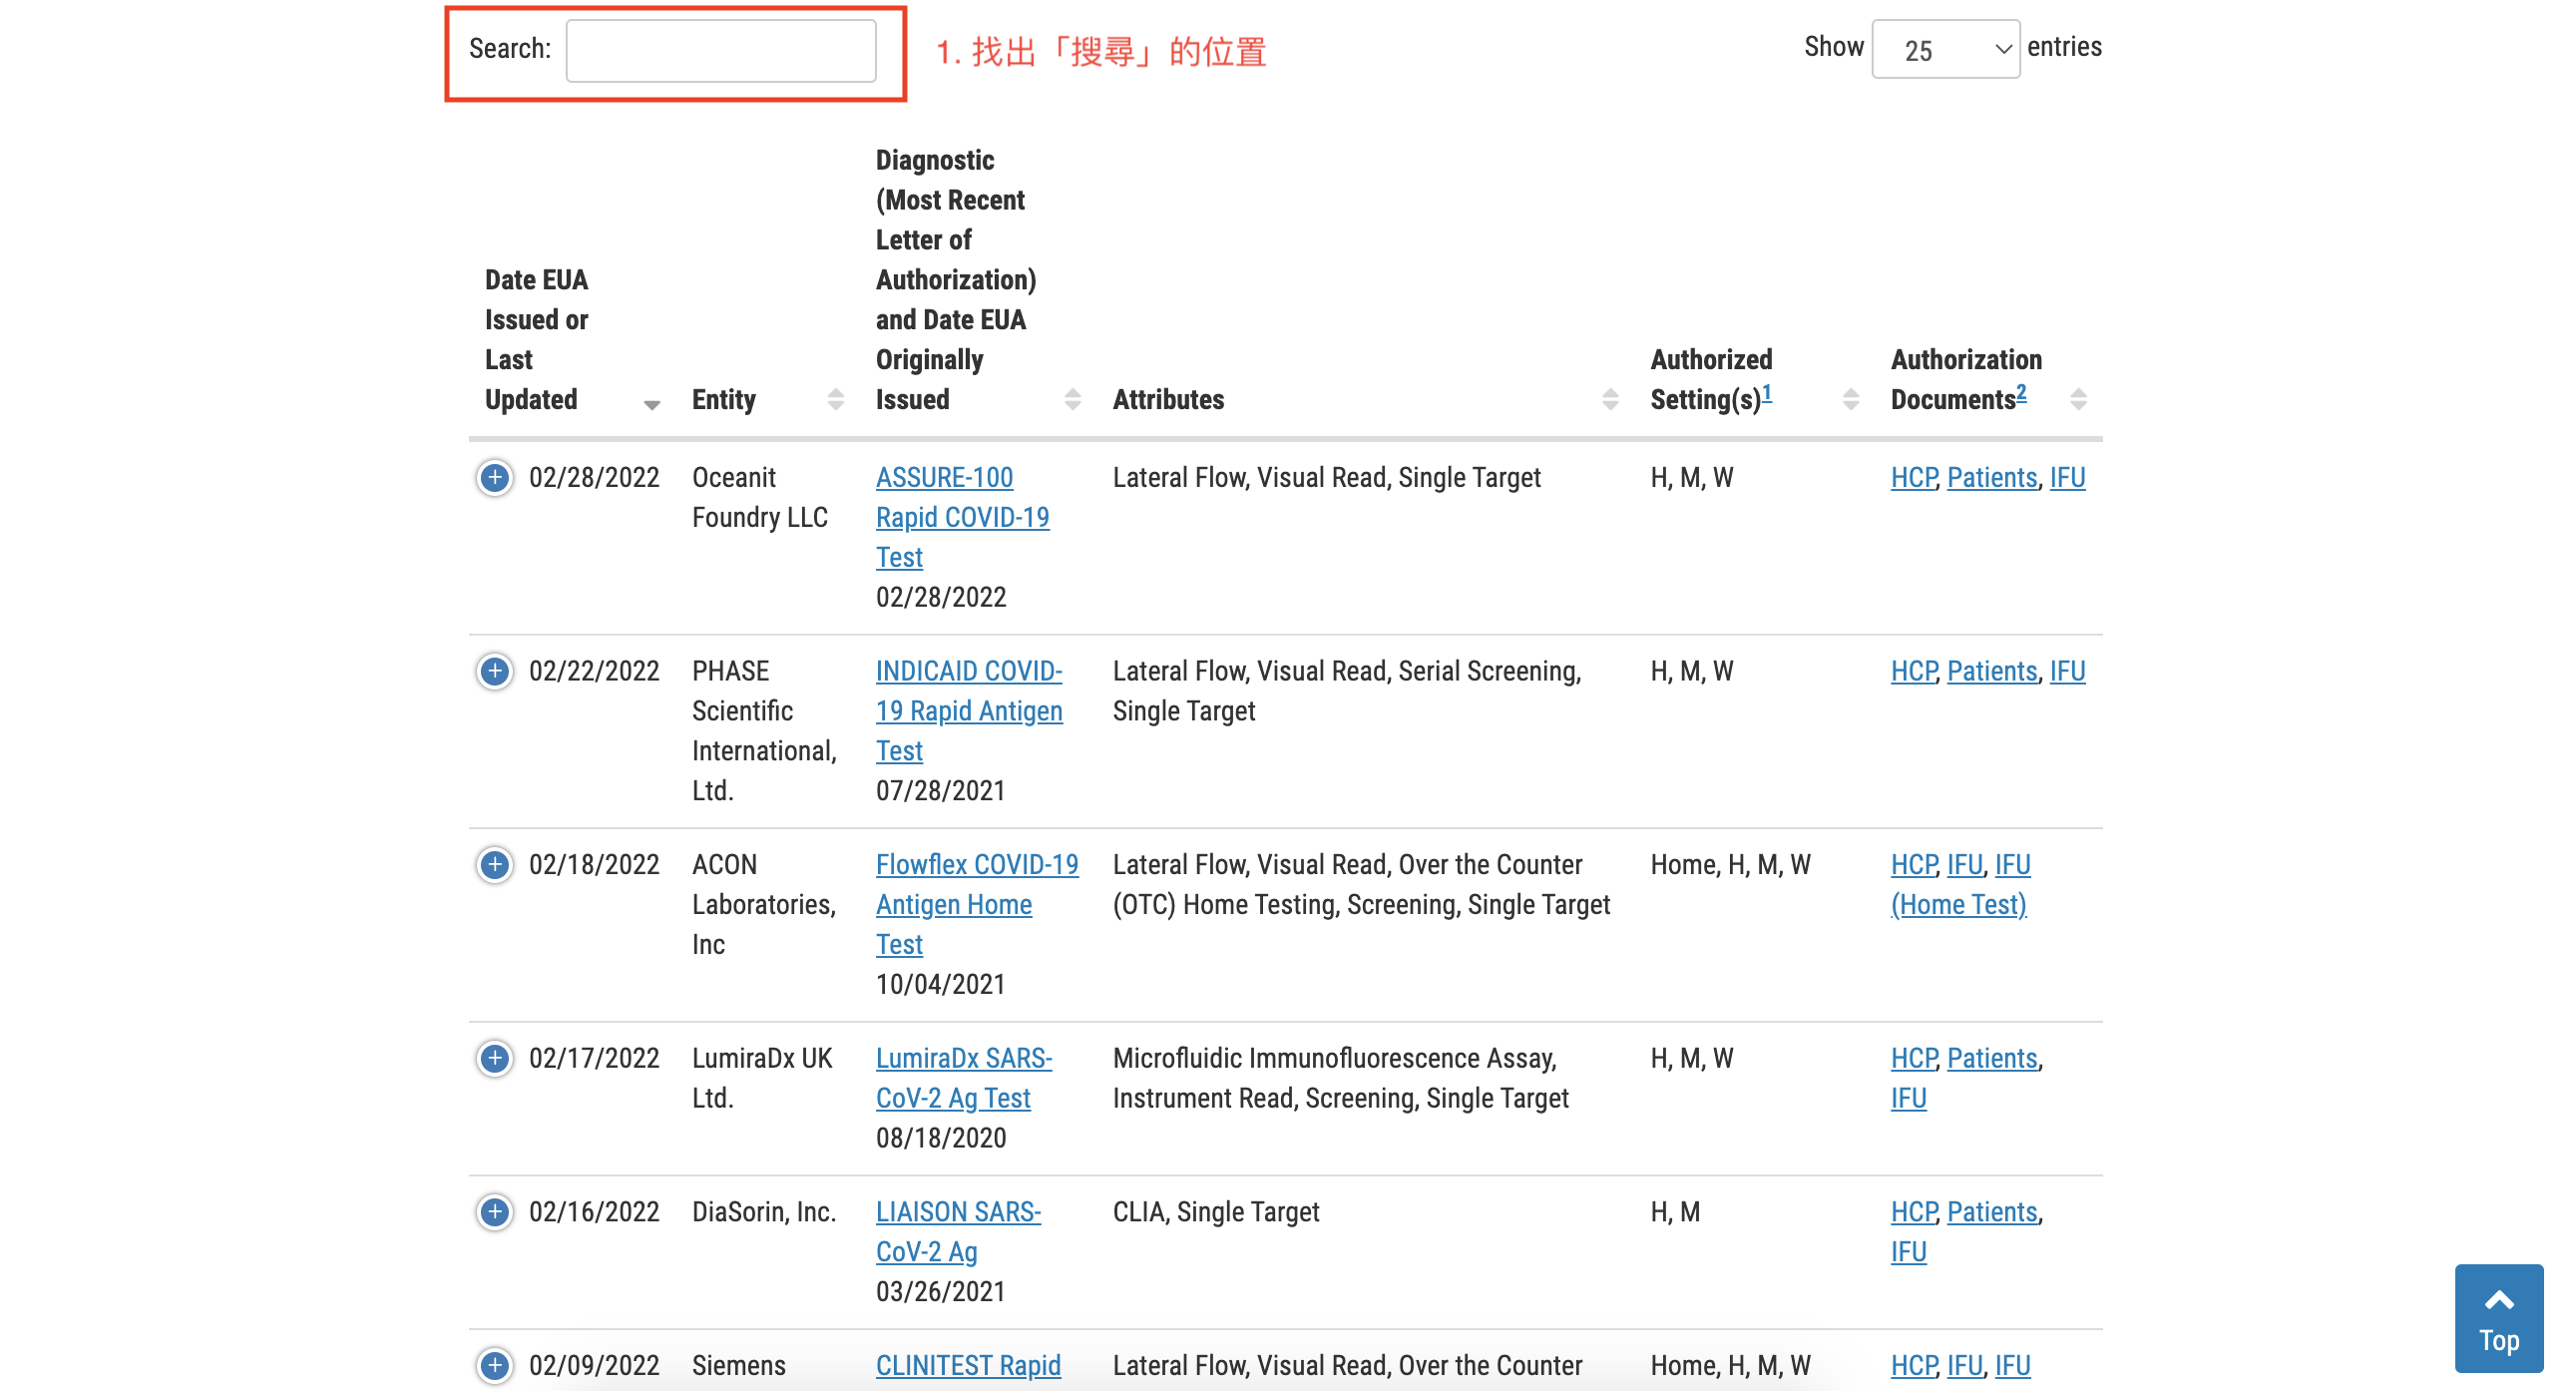2576x1391 pixels.
Task: Sort by Date EUA Issued arrow
Action: (x=651, y=404)
